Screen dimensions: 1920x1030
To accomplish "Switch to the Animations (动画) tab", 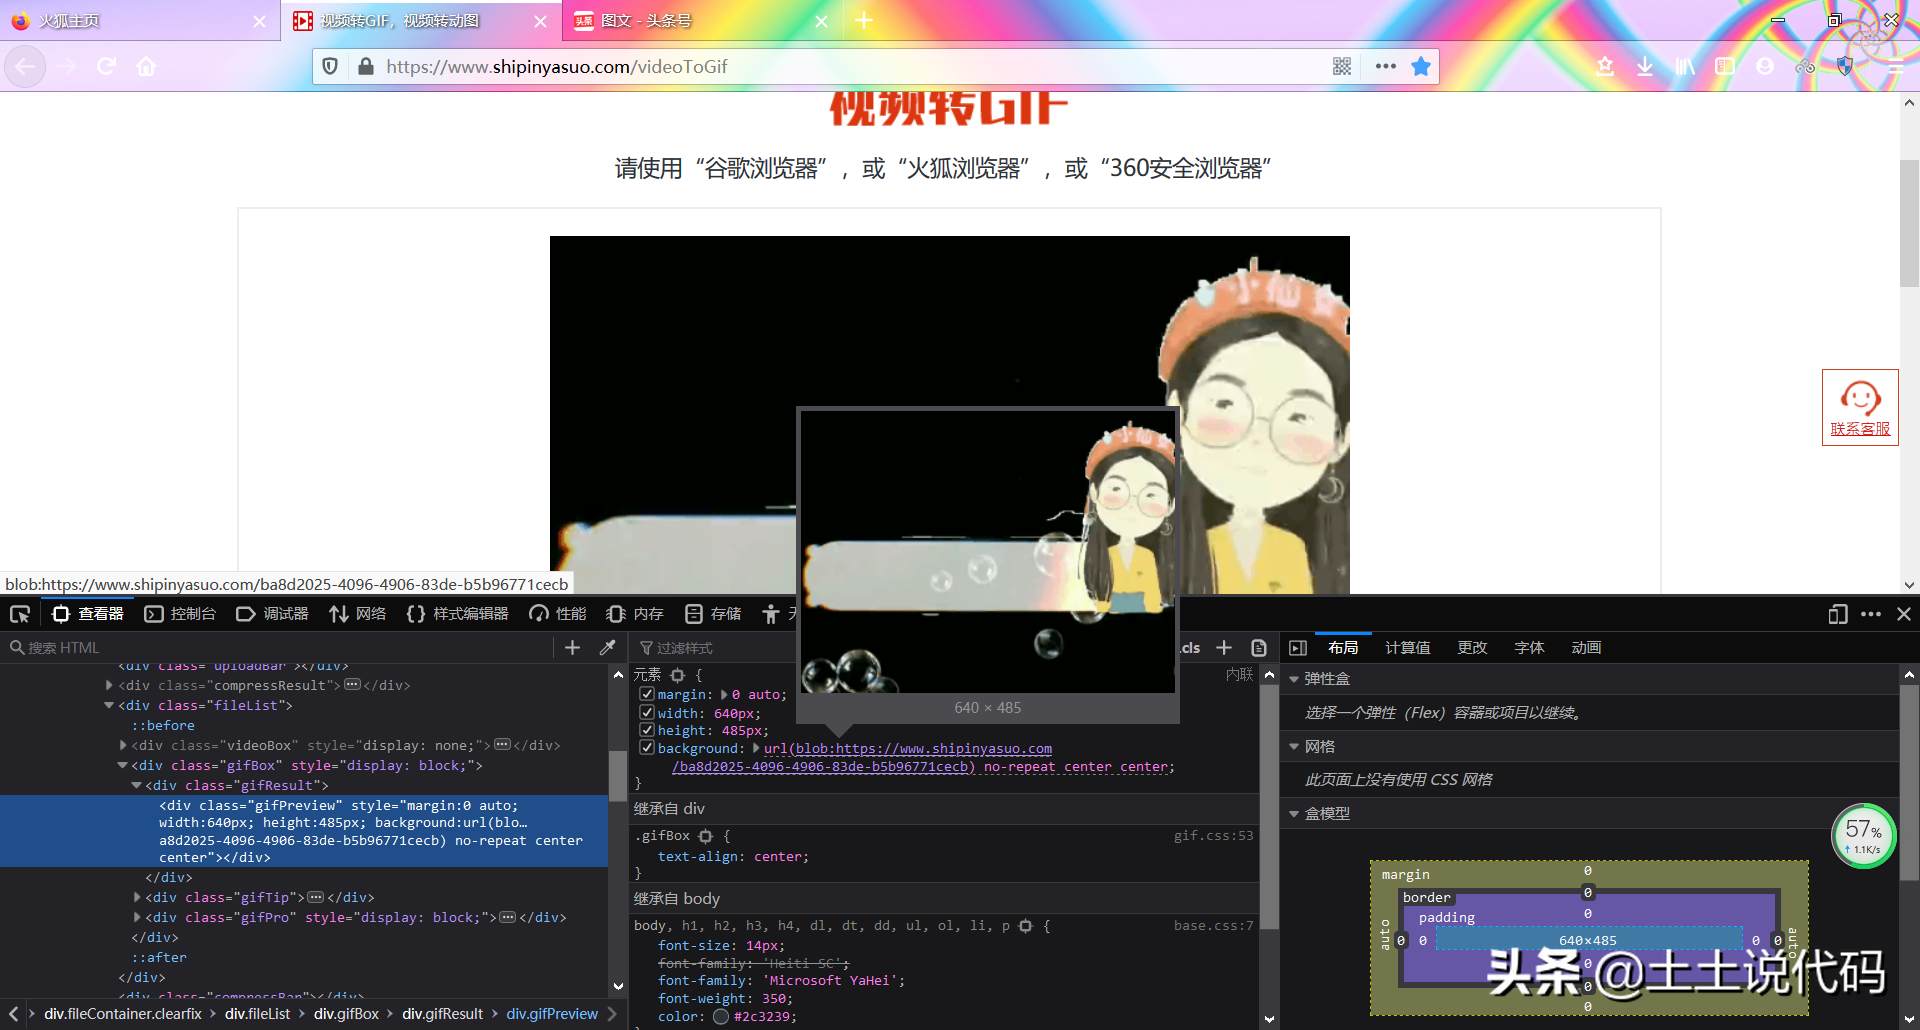I will (x=1586, y=648).
